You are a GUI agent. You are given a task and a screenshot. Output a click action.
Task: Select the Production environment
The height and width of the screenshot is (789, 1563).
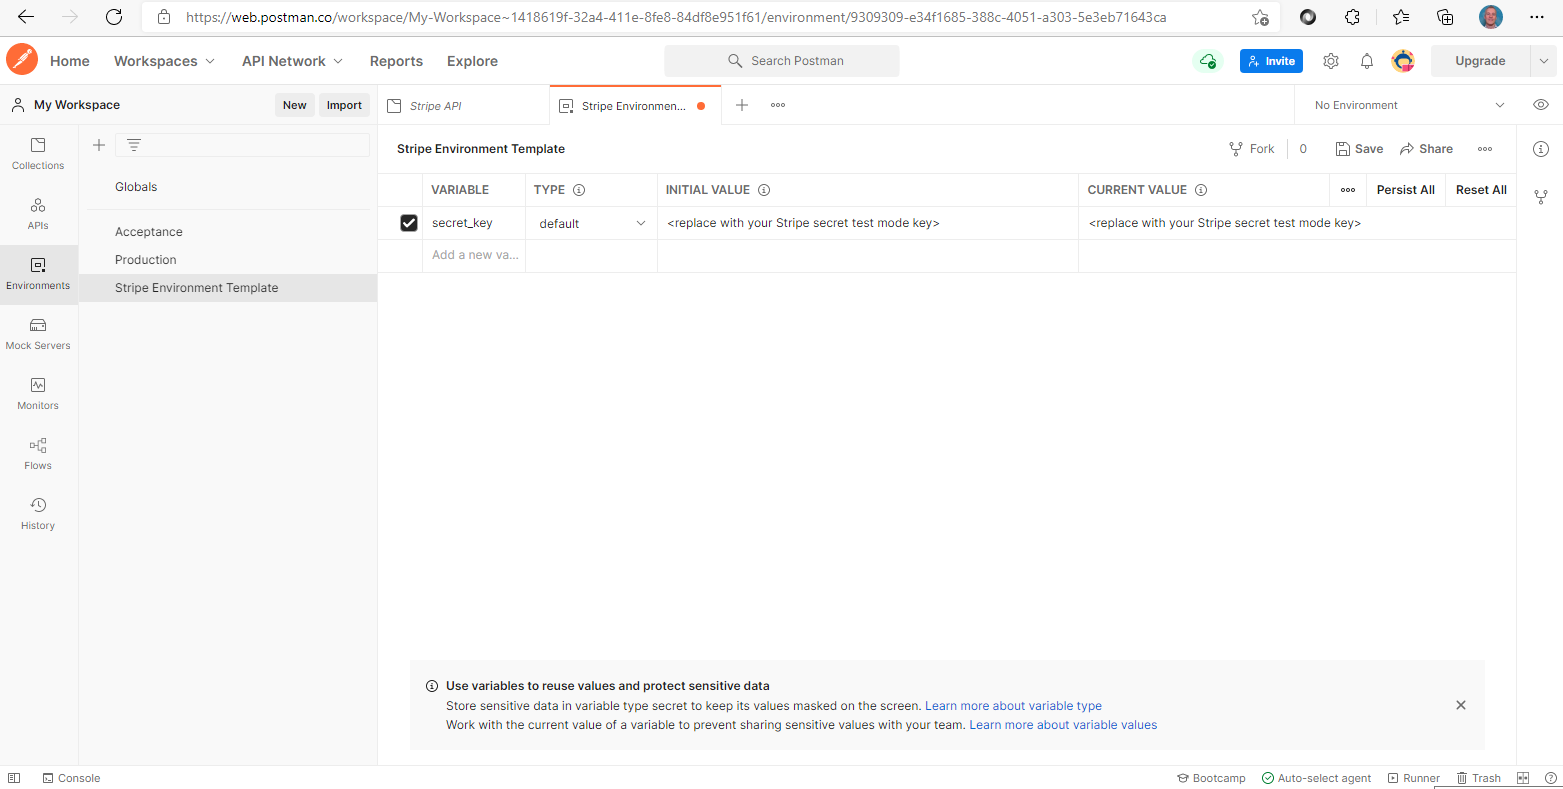coord(145,259)
